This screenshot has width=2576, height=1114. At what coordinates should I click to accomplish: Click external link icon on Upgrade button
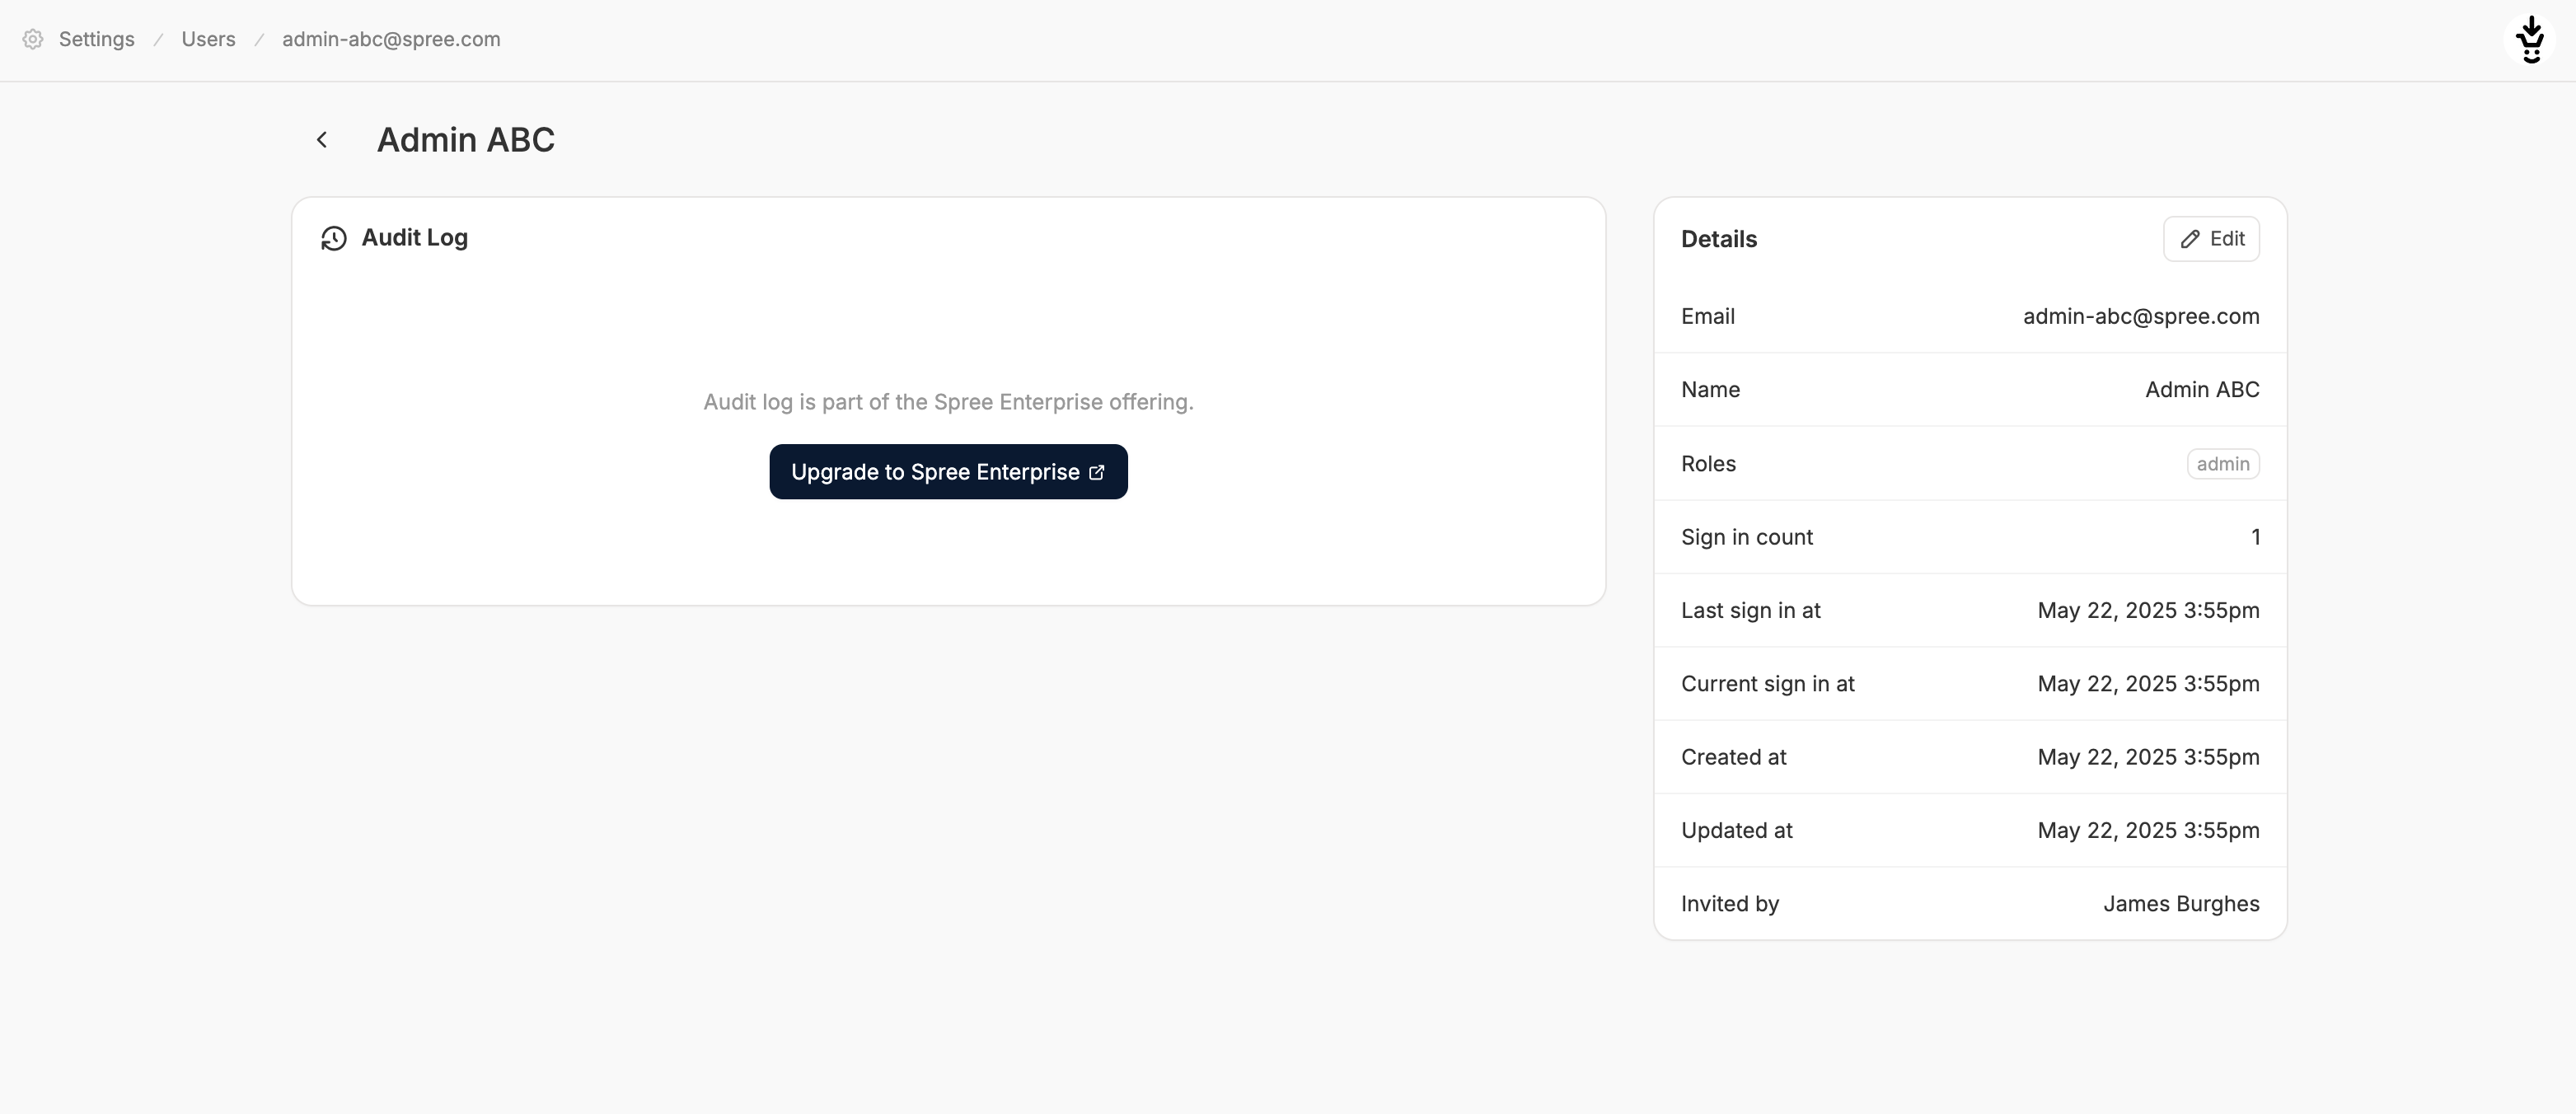click(x=1097, y=472)
